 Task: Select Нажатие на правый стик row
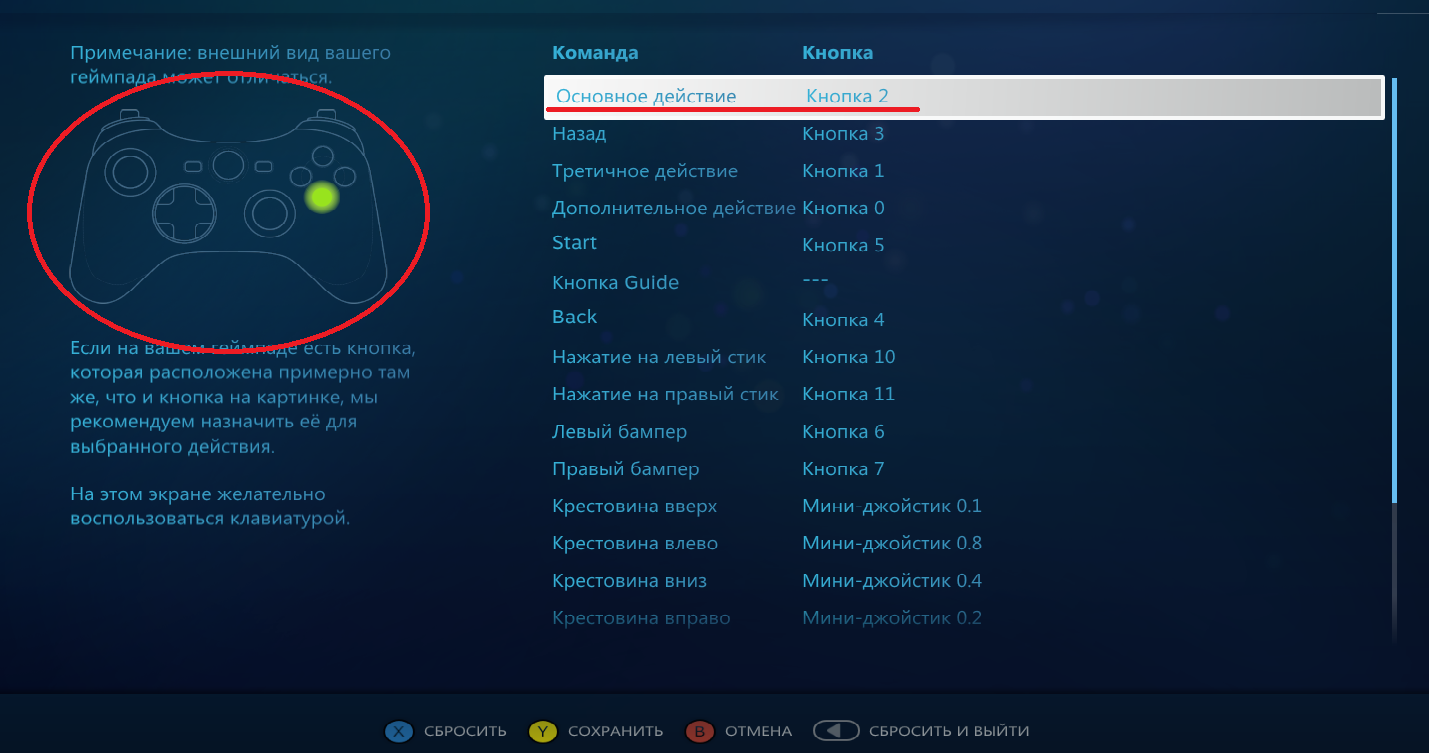[964, 394]
